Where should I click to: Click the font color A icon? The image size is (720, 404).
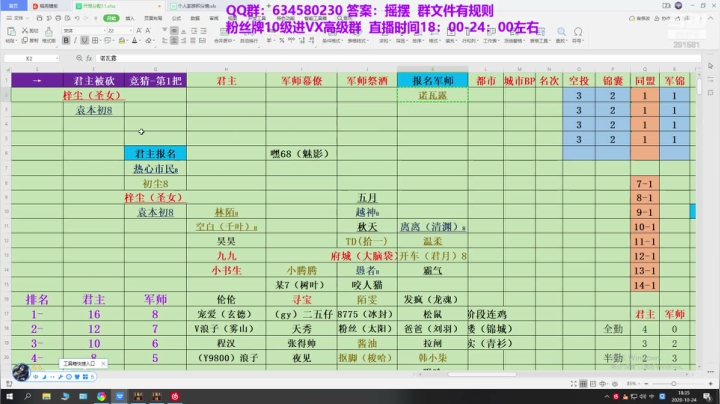coord(135,40)
